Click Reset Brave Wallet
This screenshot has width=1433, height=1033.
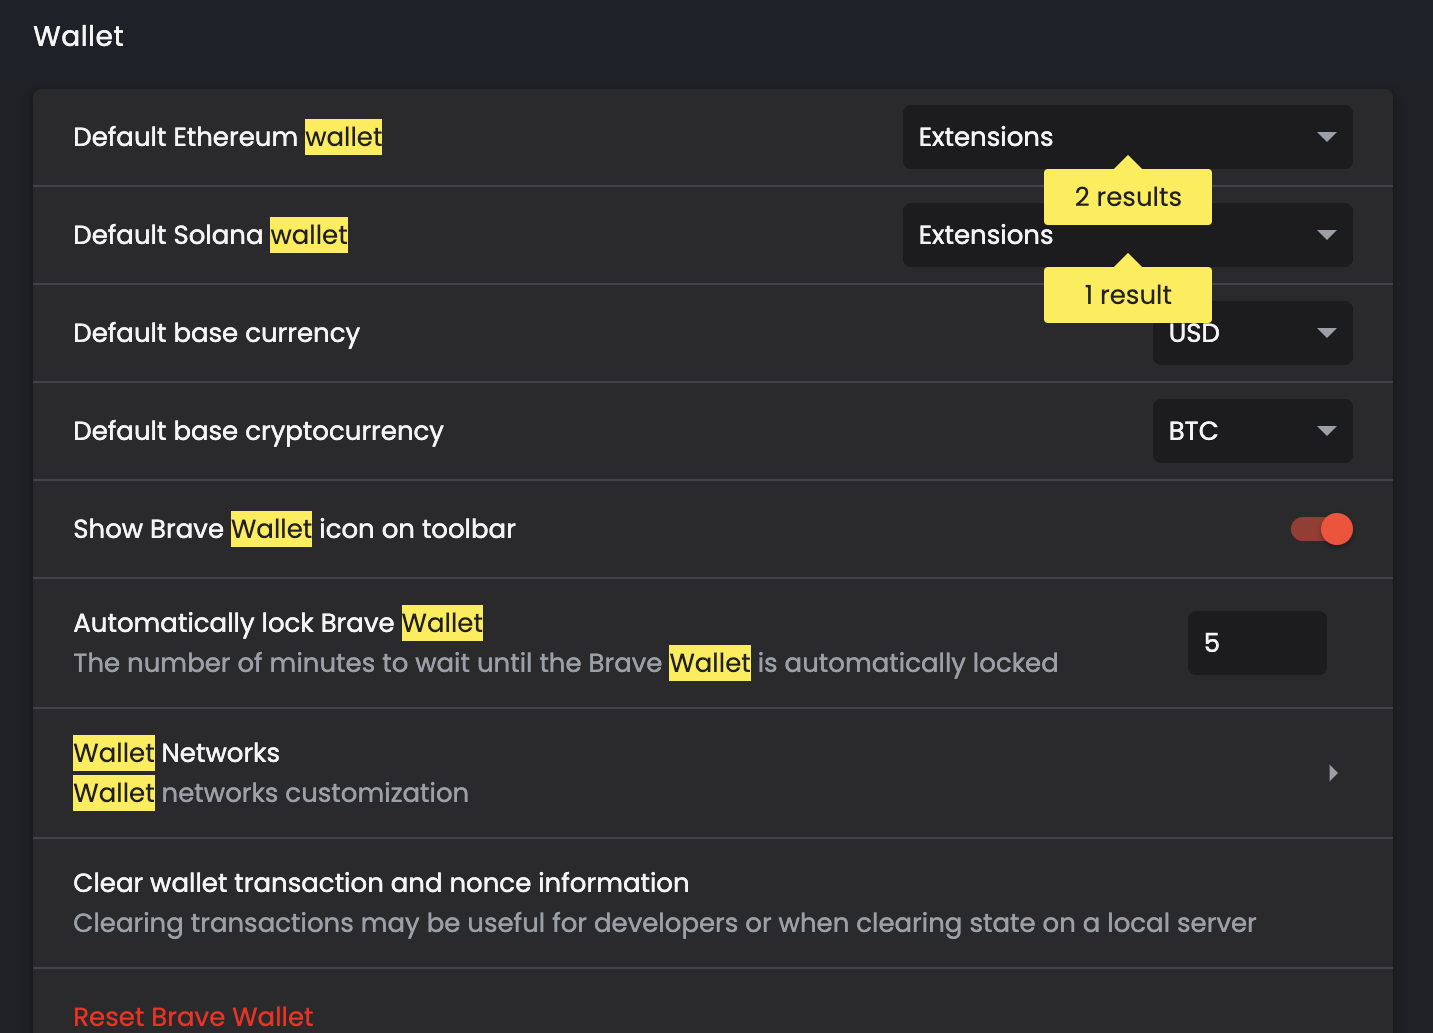(193, 1016)
